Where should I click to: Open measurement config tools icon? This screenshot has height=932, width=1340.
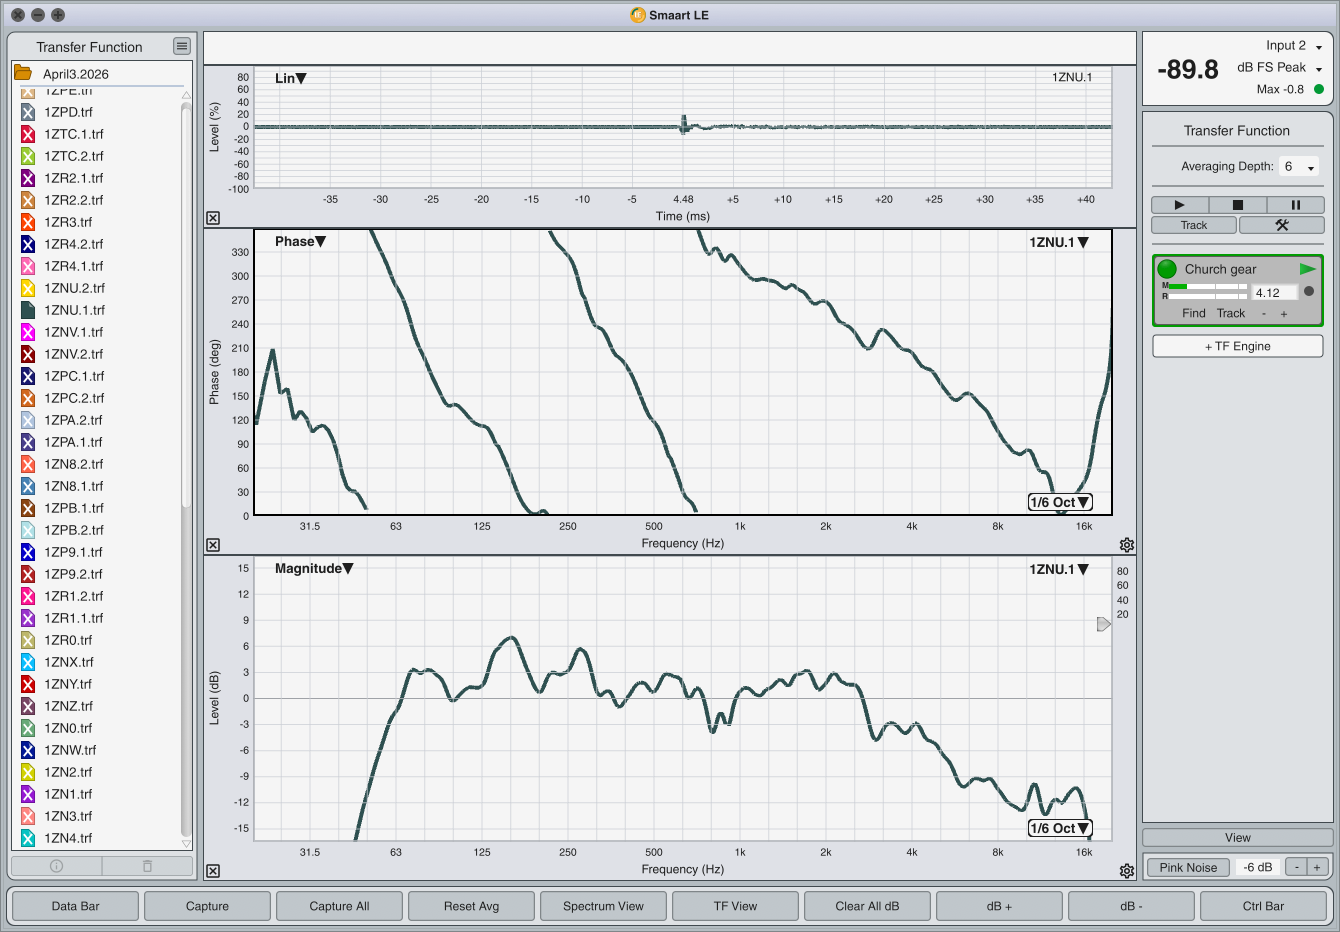[x=1282, y=225]
